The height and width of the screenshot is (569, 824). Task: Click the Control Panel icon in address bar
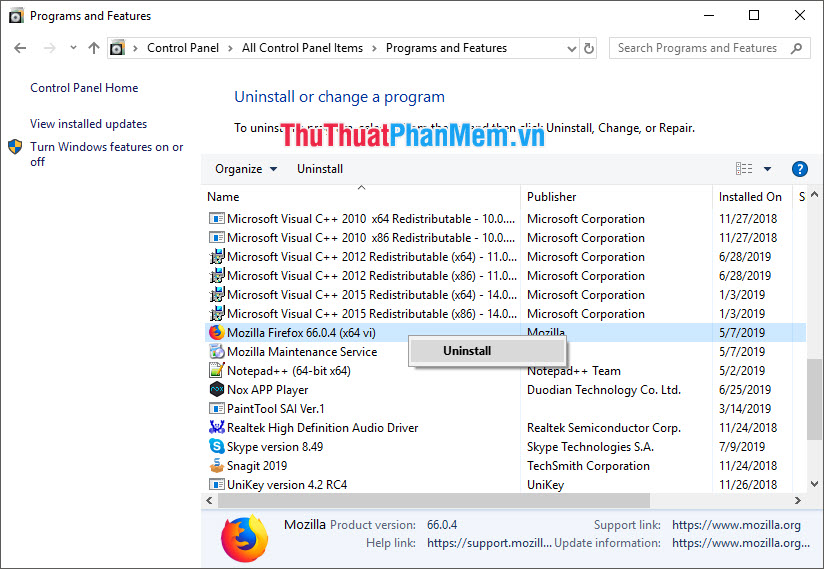117,48
